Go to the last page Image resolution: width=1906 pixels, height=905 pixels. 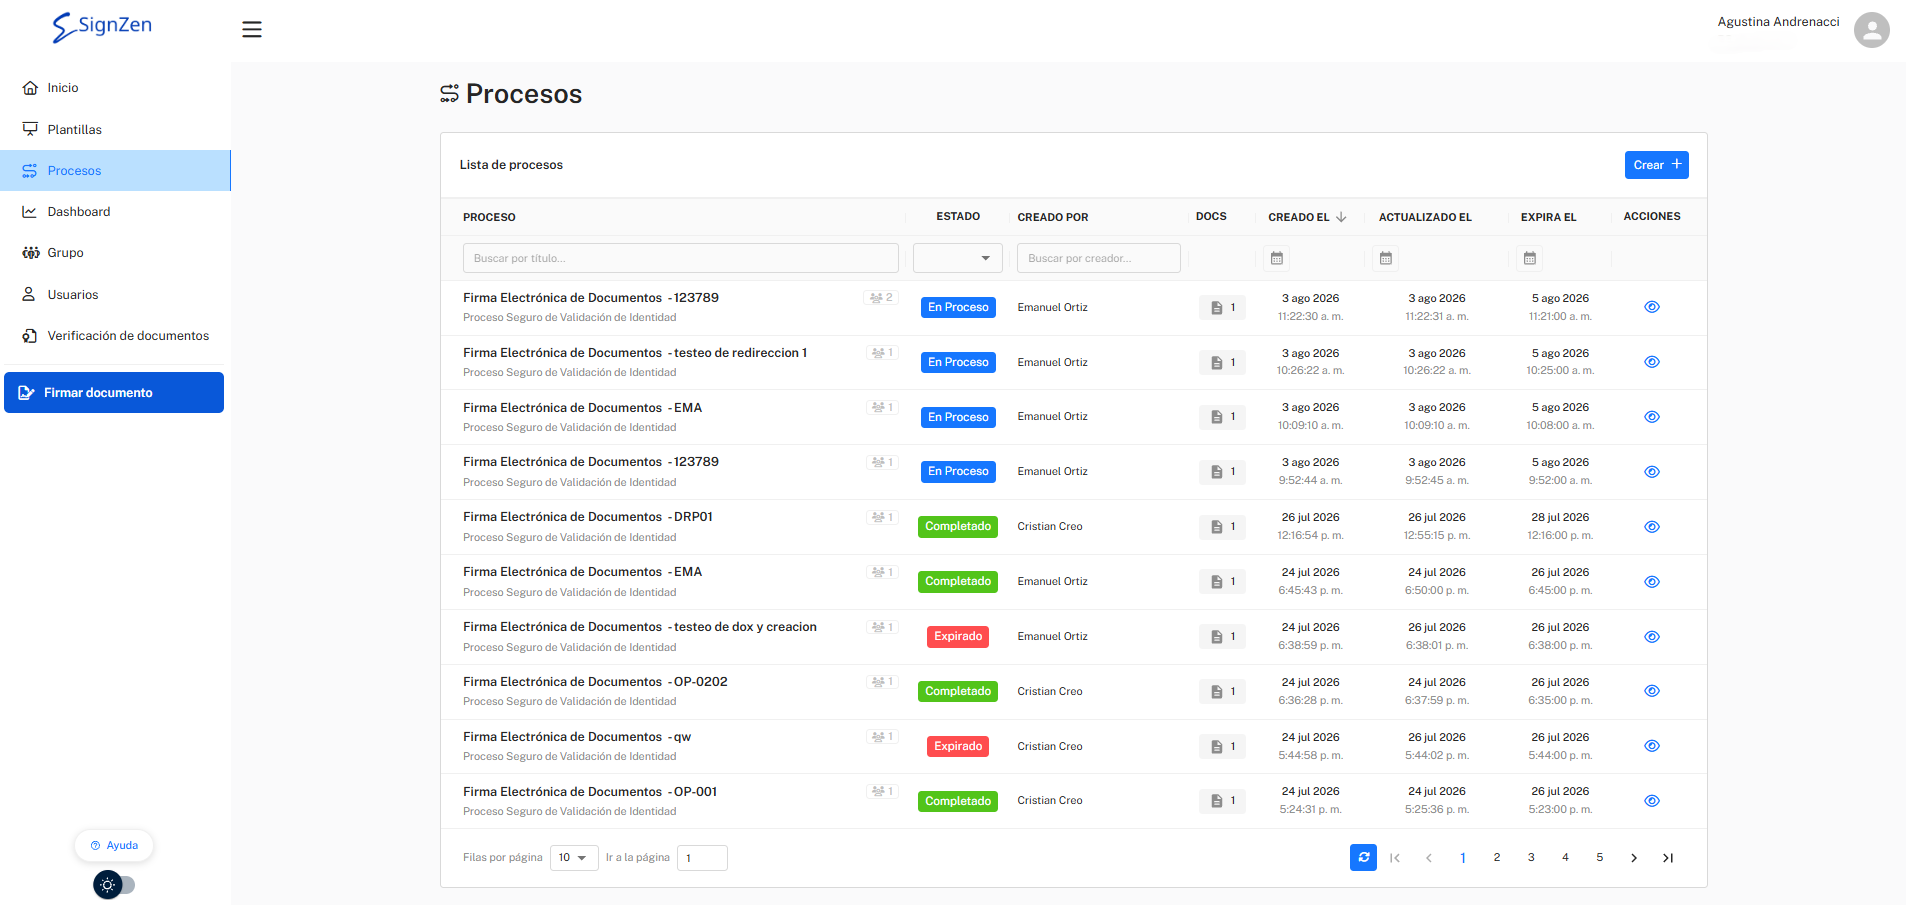pos(1668,858)
